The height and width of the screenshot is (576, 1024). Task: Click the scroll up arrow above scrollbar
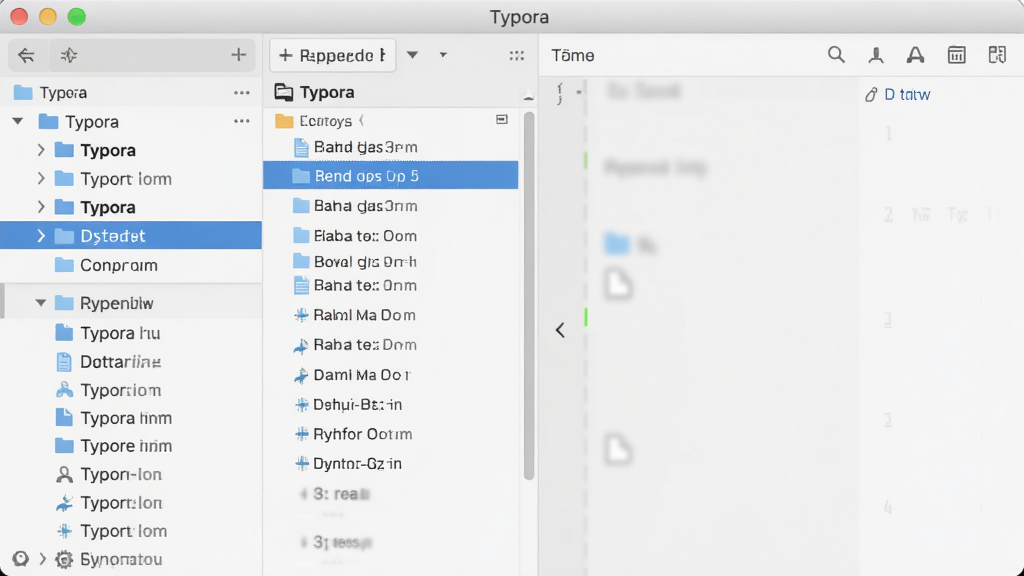click(528, 97)
